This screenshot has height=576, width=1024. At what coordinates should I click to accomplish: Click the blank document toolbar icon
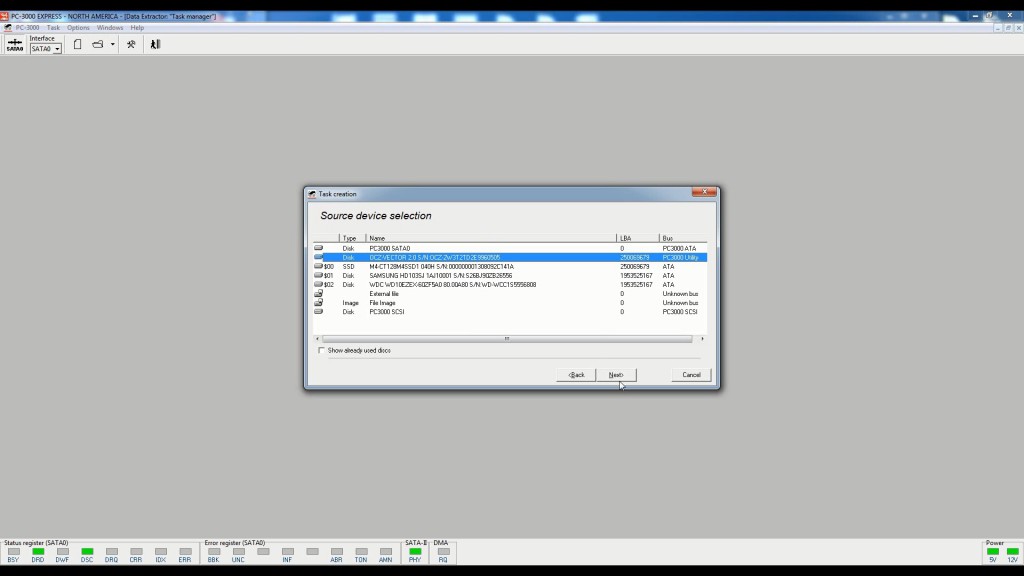tap(78, 44)
